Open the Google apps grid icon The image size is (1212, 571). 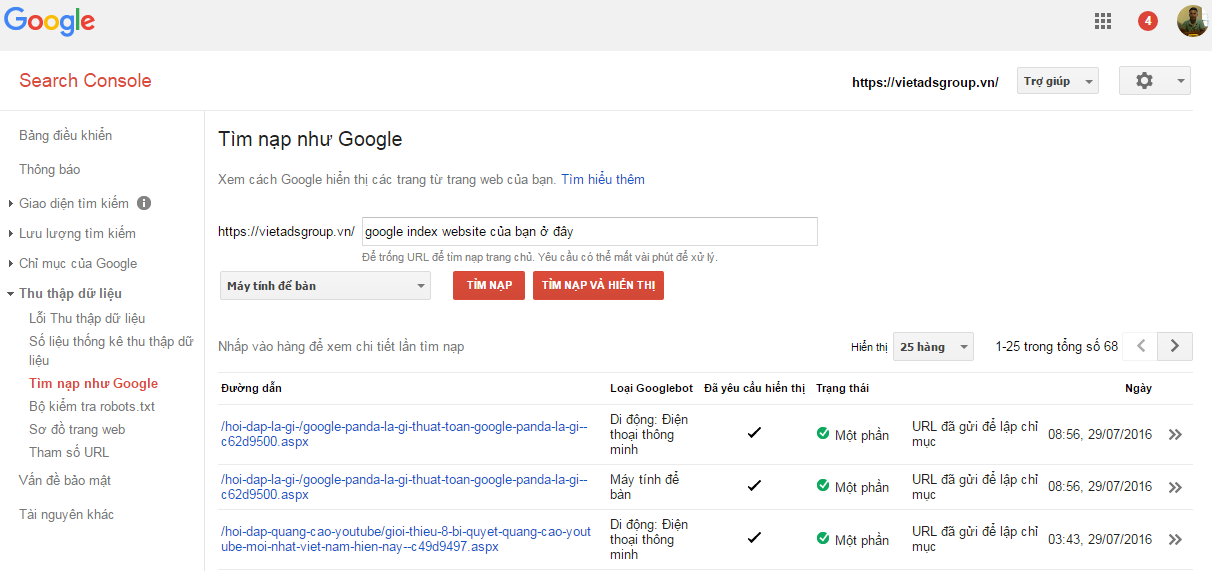(x=1103, y=21)
